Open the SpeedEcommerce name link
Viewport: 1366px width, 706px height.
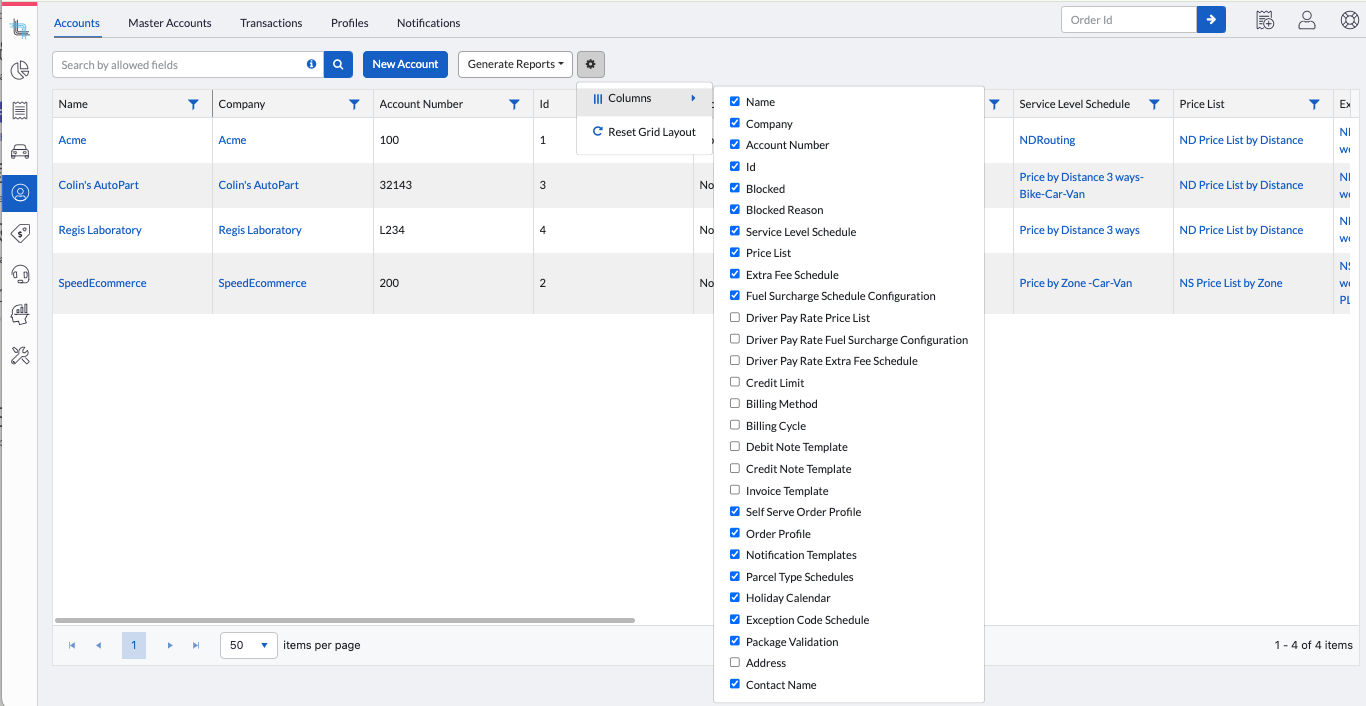click(x=103, y=283)
